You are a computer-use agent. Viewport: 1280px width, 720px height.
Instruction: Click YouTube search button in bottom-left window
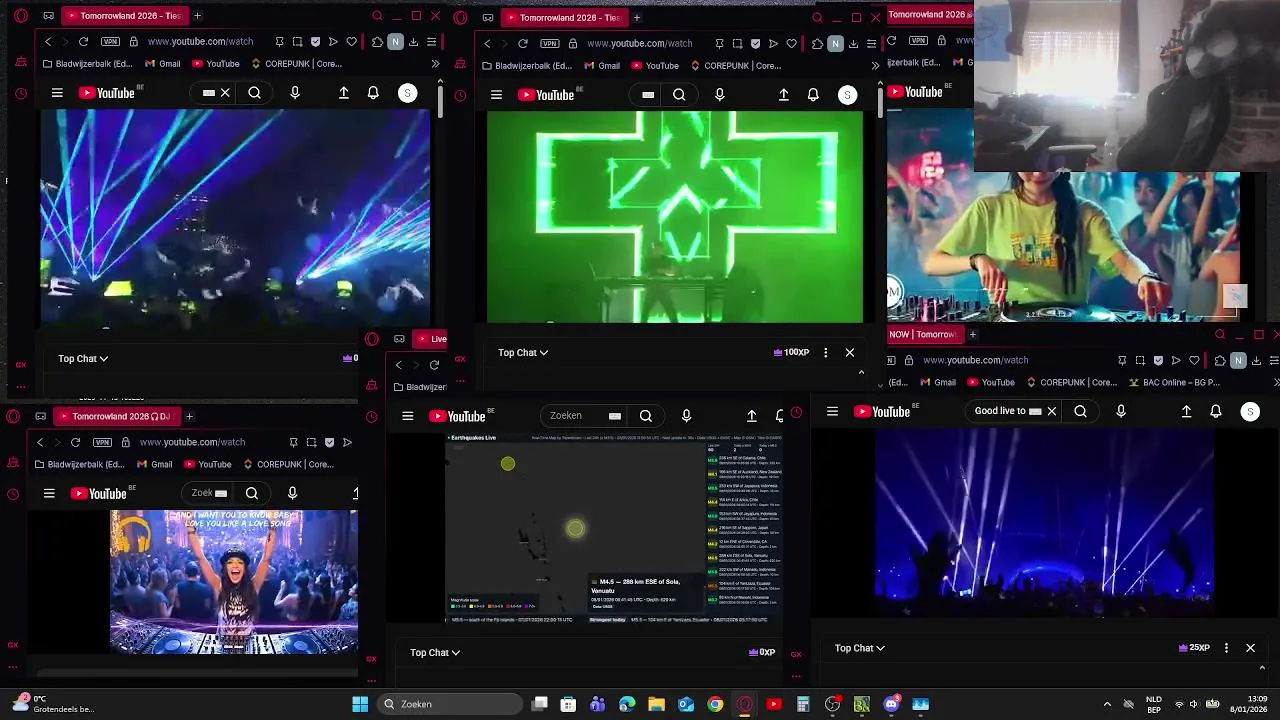click(x=252, y=493)
